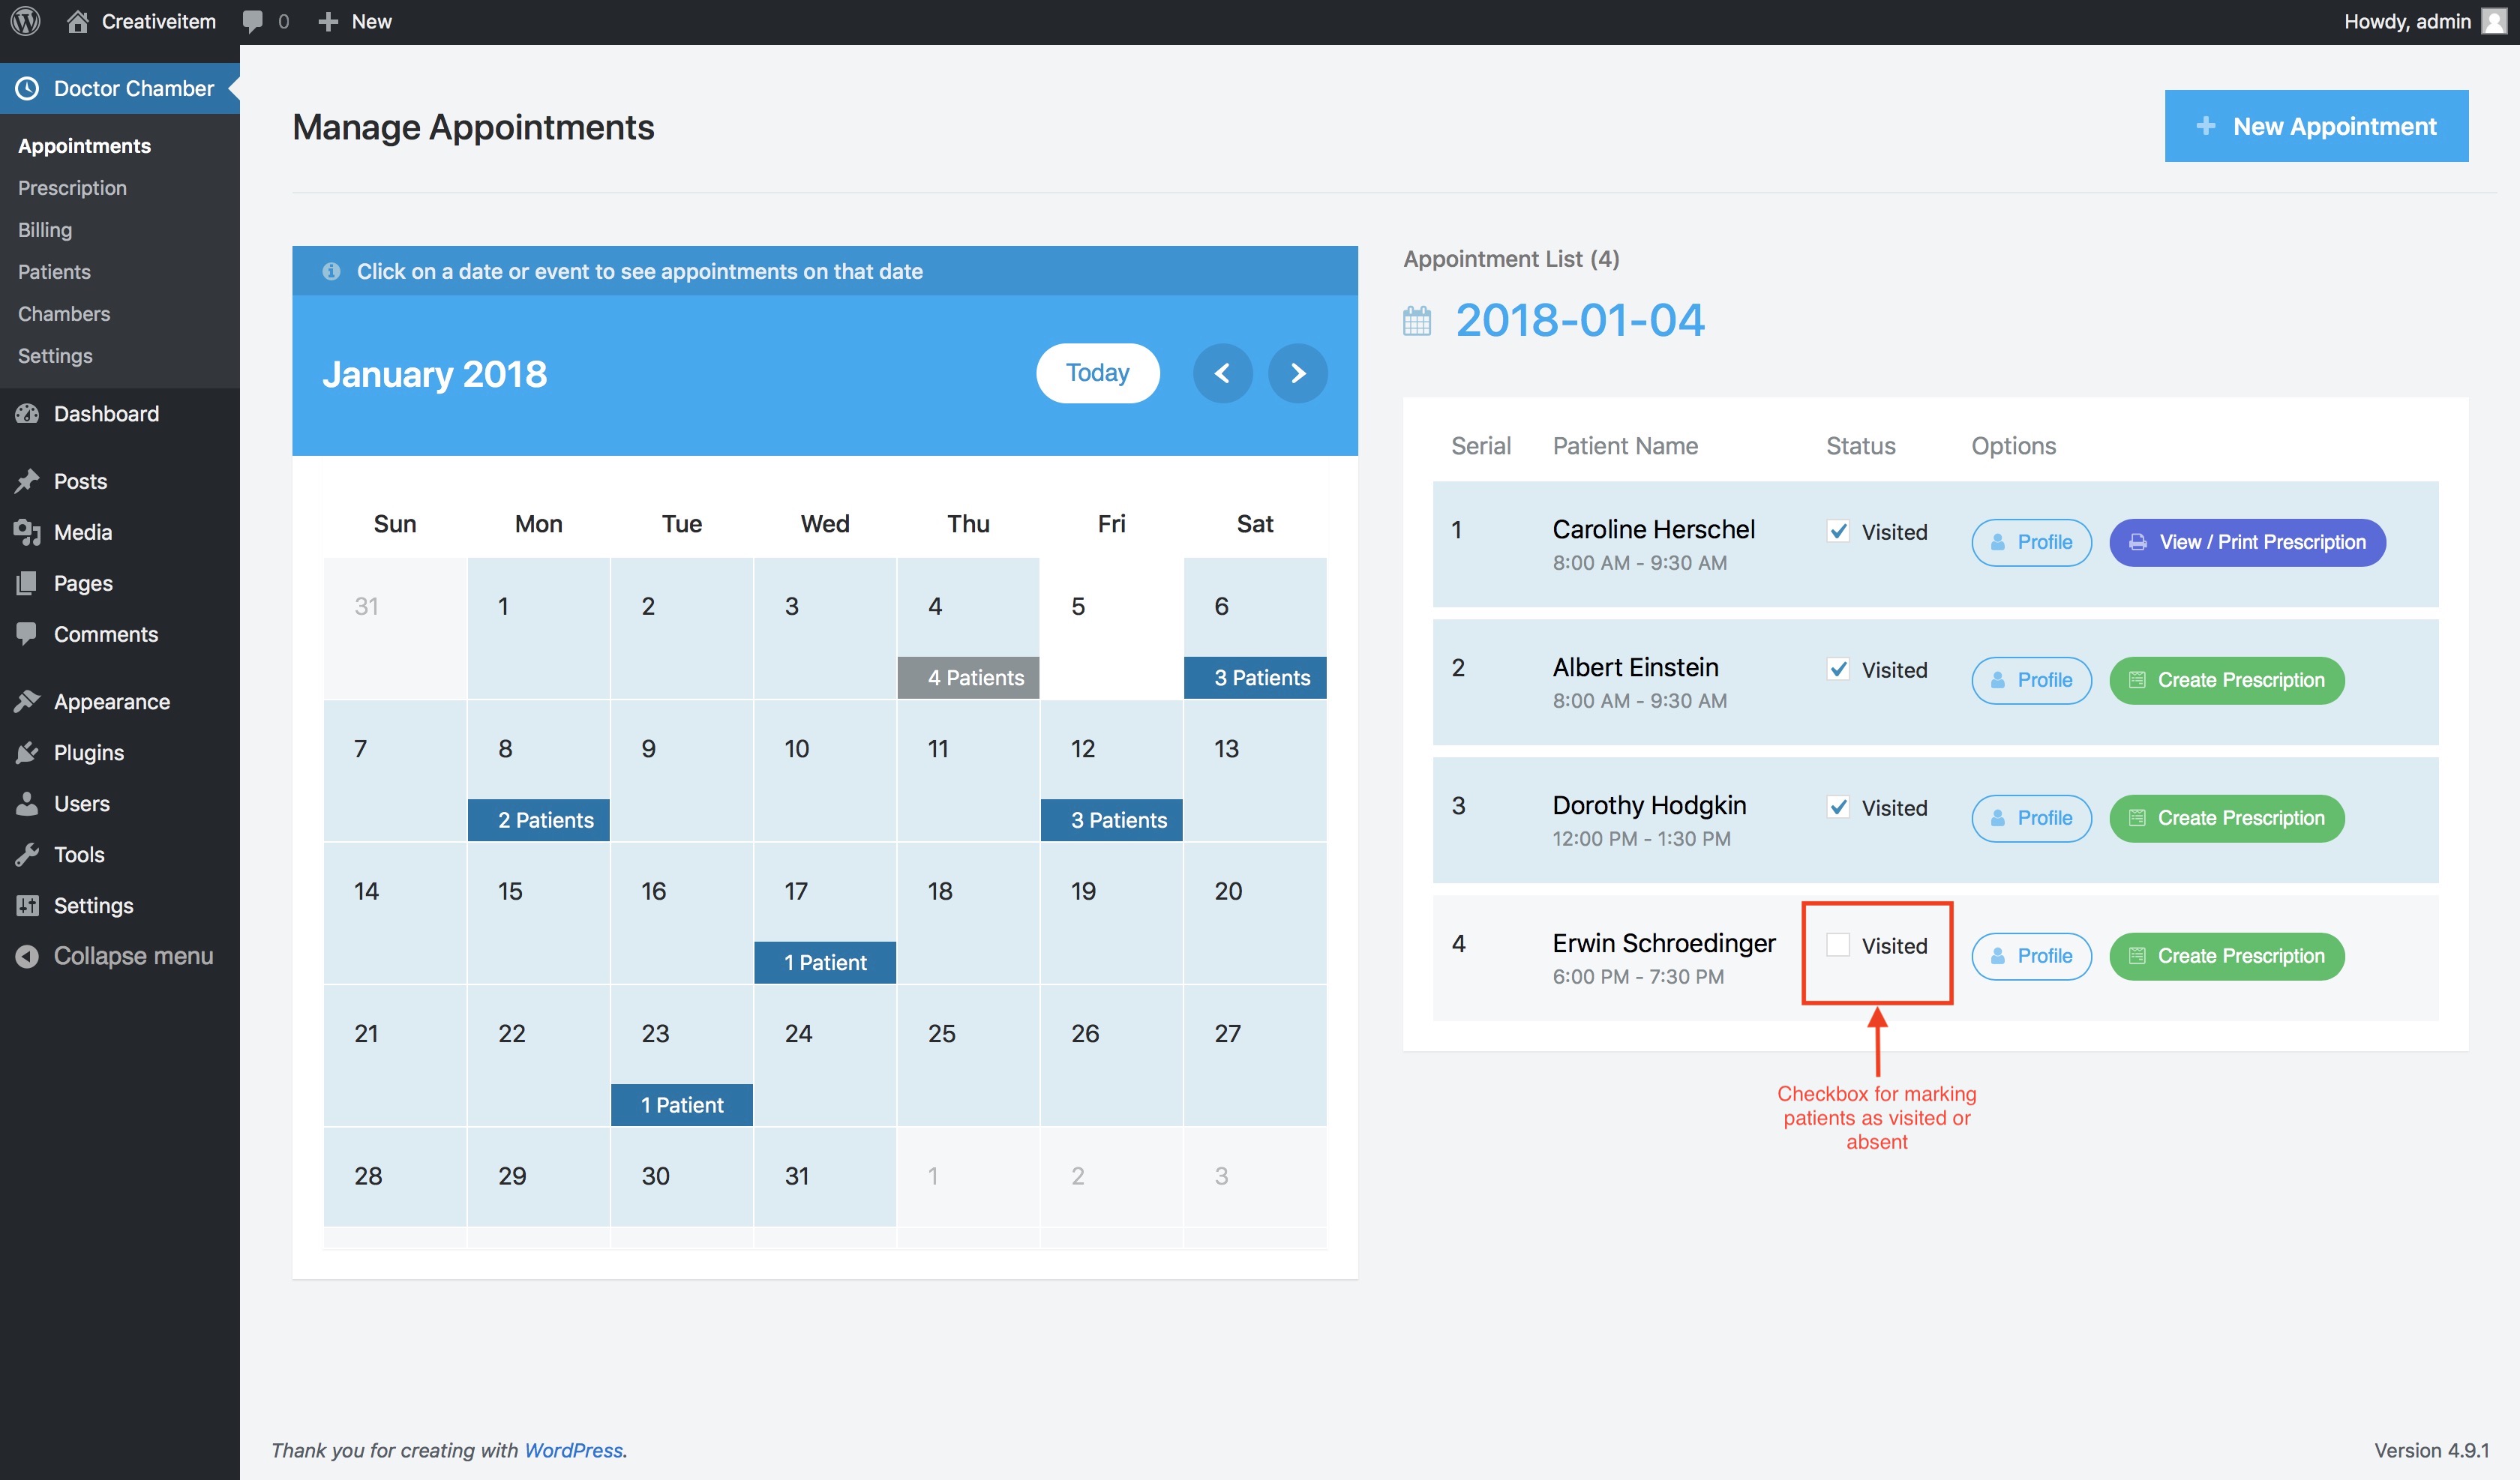
Task: Uncheck Visited for Caroline Herschel
Action: 1837,531
